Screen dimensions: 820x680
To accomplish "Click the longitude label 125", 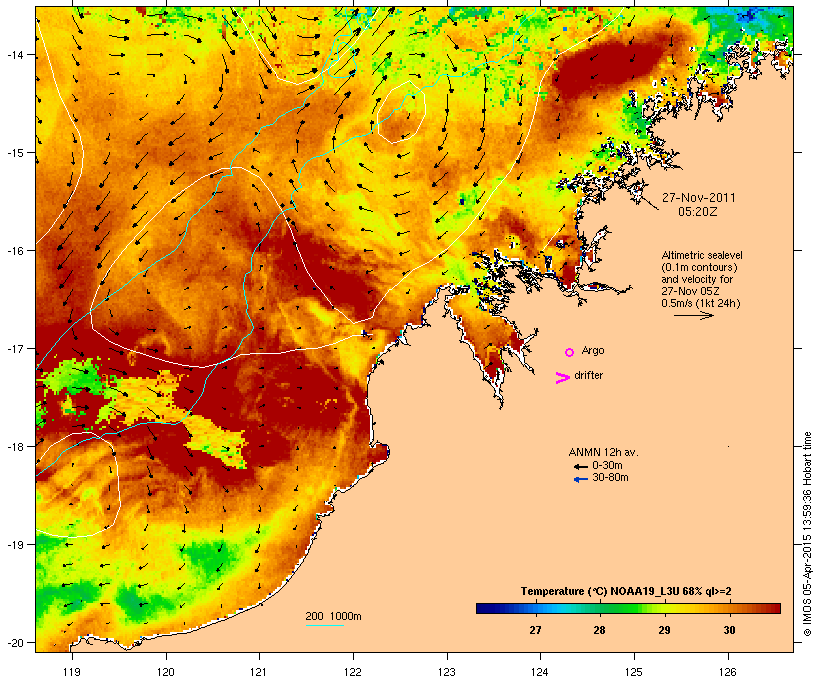I will pos(634,672).
